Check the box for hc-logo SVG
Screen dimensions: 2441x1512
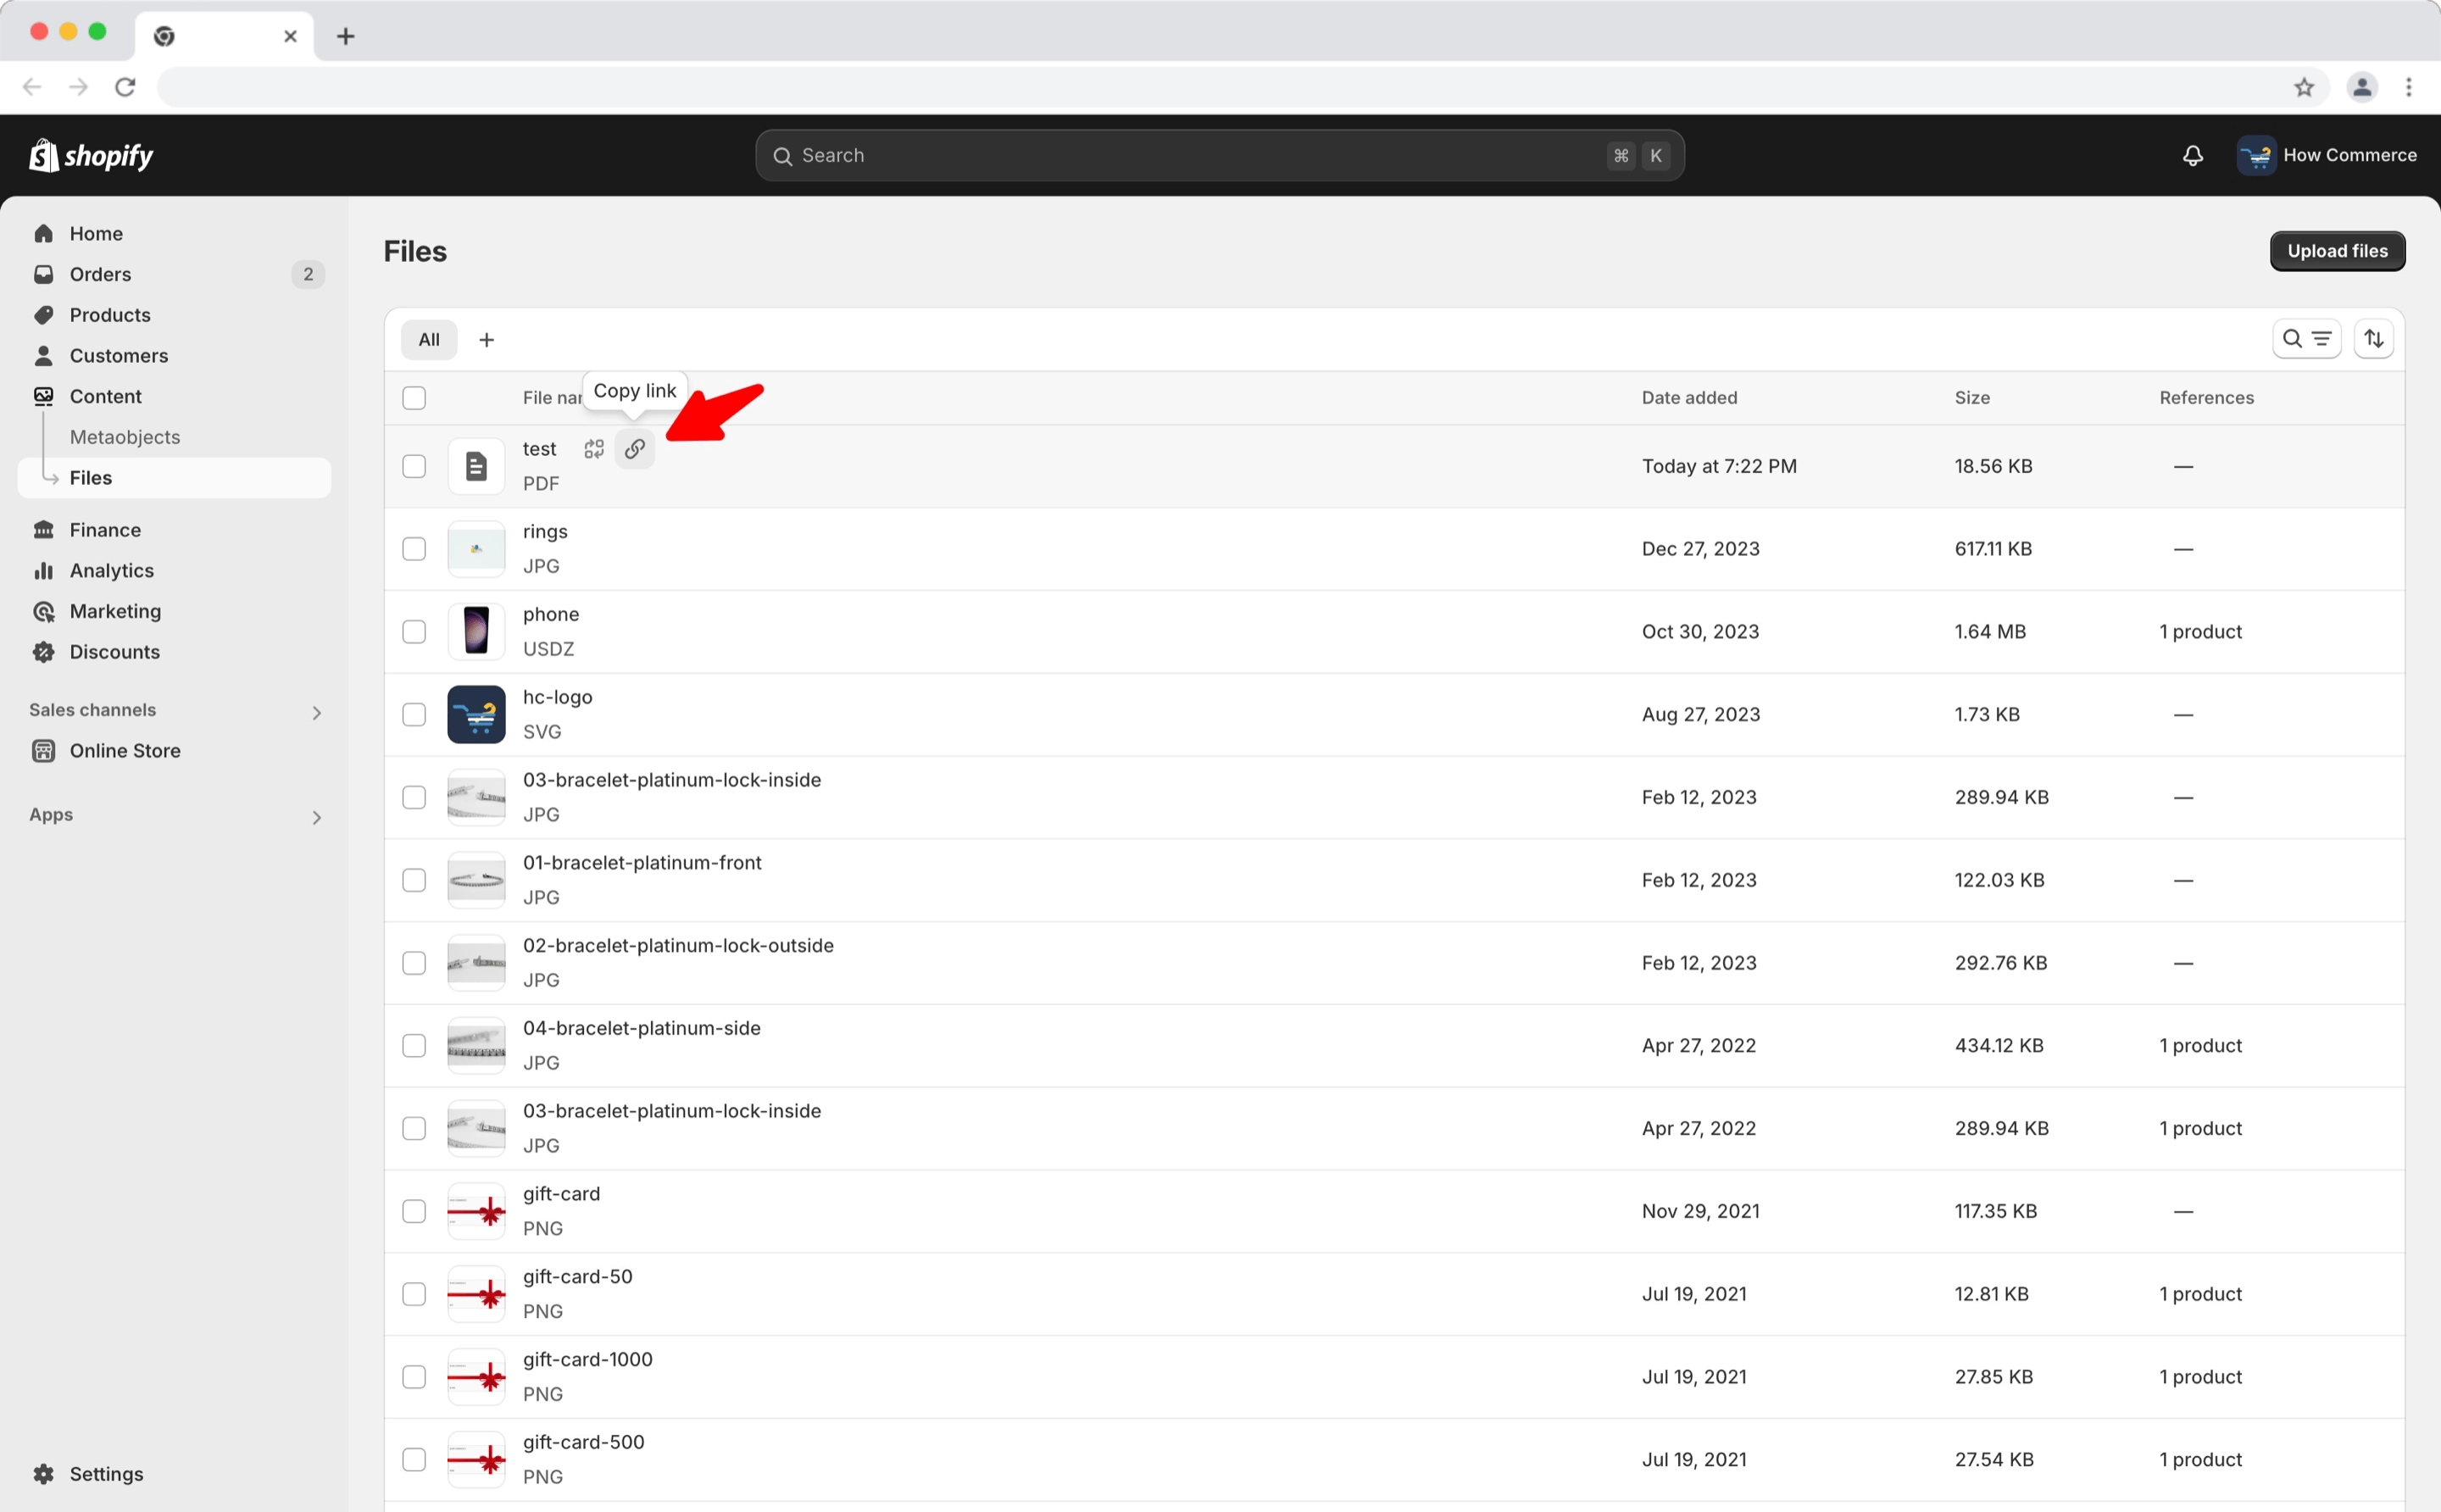tap(414, 715)
